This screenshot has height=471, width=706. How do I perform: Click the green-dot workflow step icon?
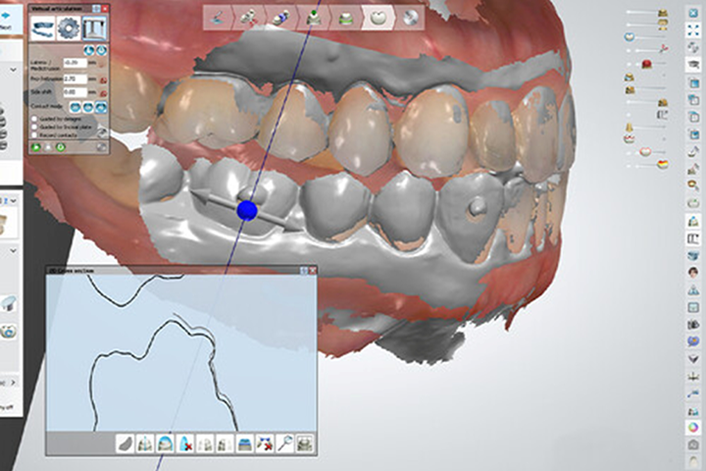(x=314, y=17)
